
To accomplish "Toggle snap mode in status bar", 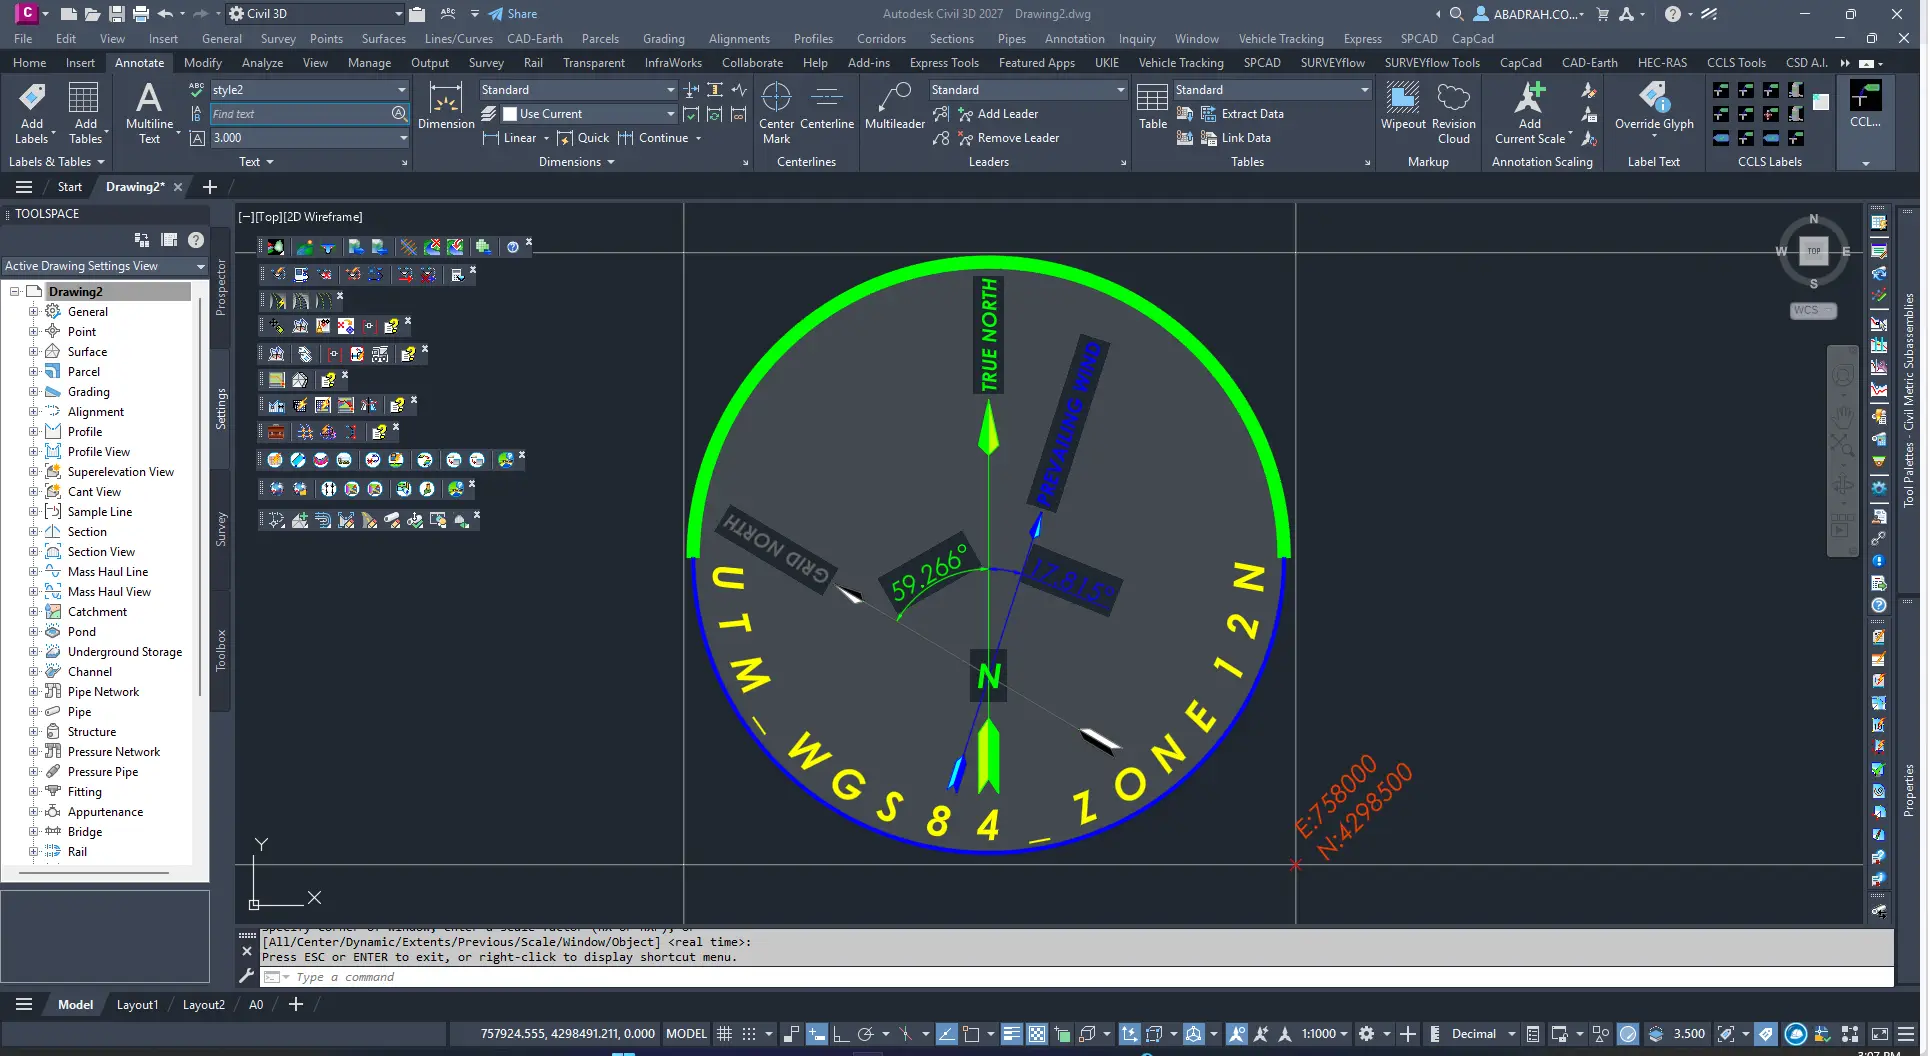I will (x=748, y=1034).
